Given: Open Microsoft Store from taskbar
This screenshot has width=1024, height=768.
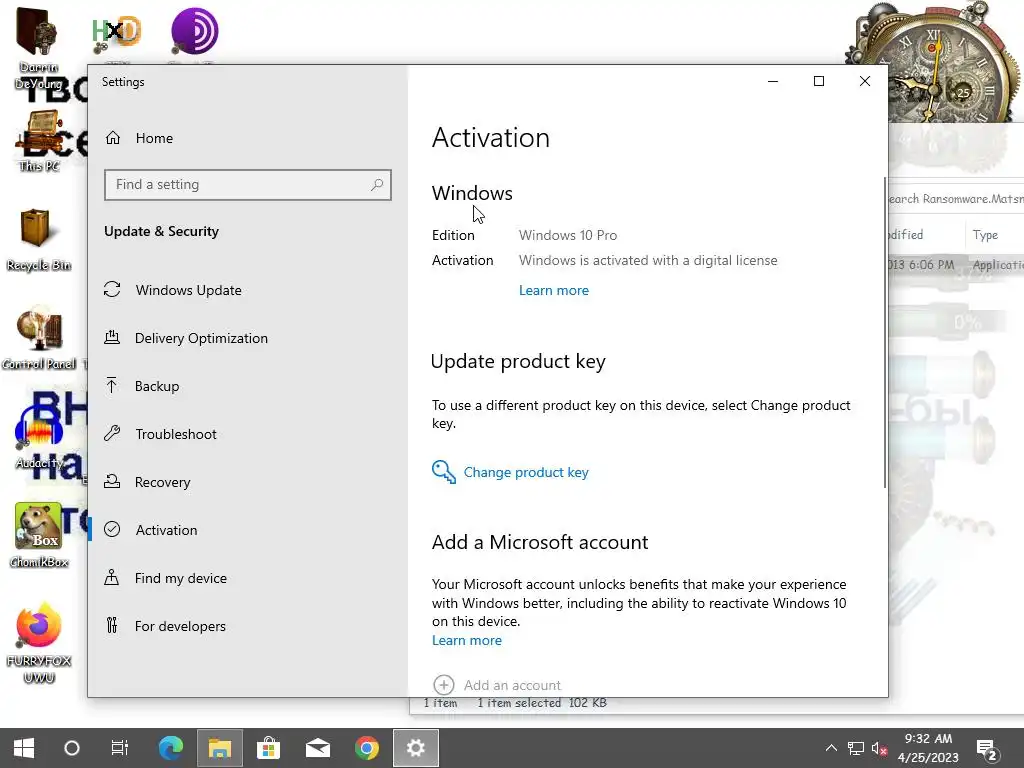Looking at the screenshot, I should pyautogui.click(x=268, y=748).
